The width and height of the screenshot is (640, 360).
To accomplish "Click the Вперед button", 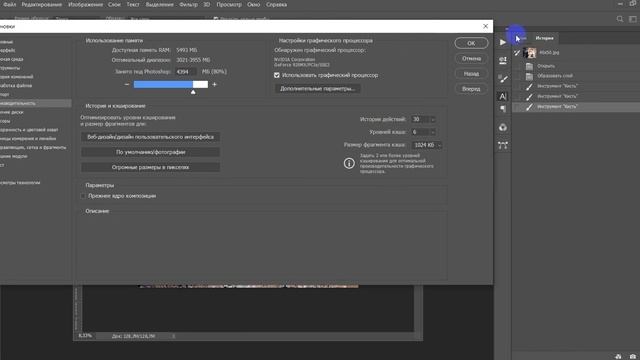I will coord(471,89).
